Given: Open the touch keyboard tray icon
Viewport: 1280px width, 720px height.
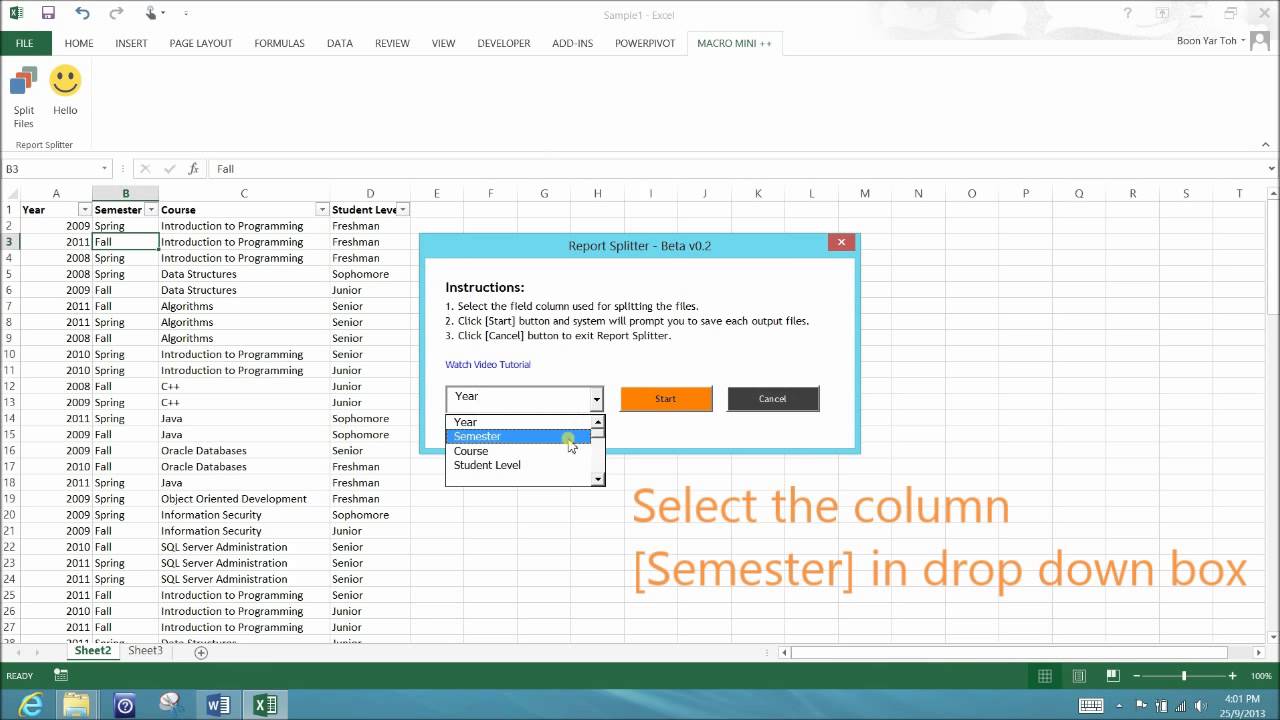Looking at the screenshot, I should click(x=1092, y=705).
